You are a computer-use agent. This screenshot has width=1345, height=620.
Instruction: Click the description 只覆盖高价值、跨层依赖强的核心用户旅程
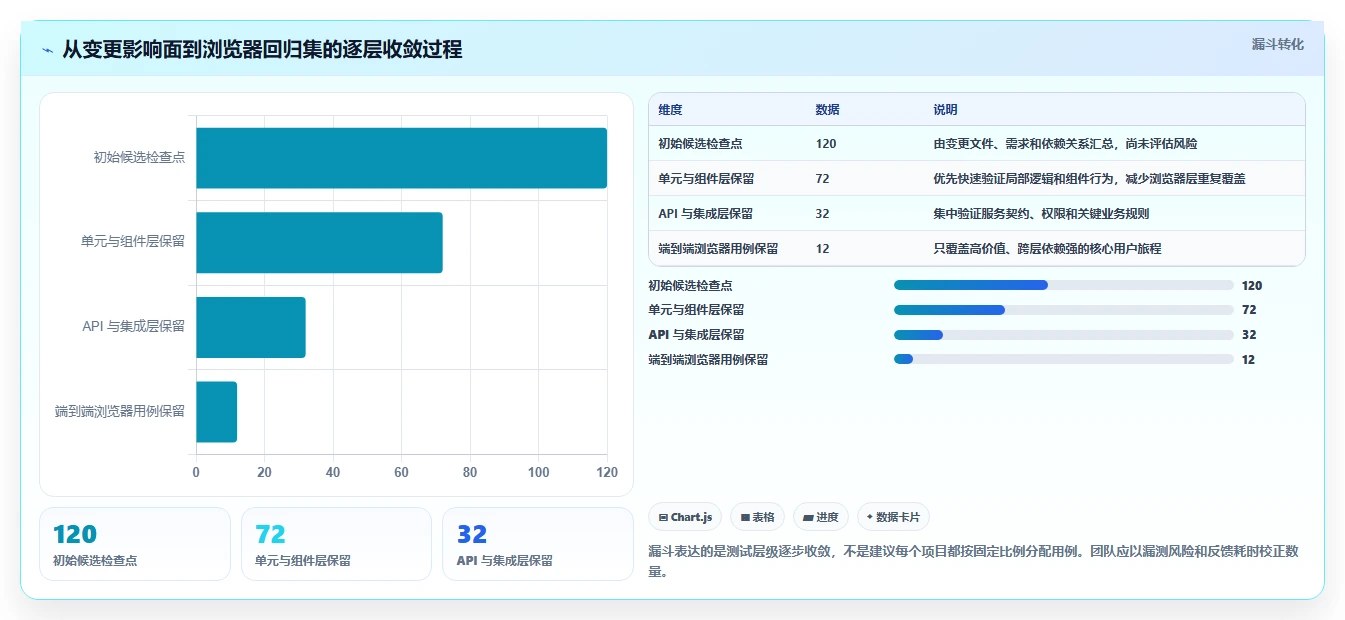pyautogui.click(x=1047, y=249)
